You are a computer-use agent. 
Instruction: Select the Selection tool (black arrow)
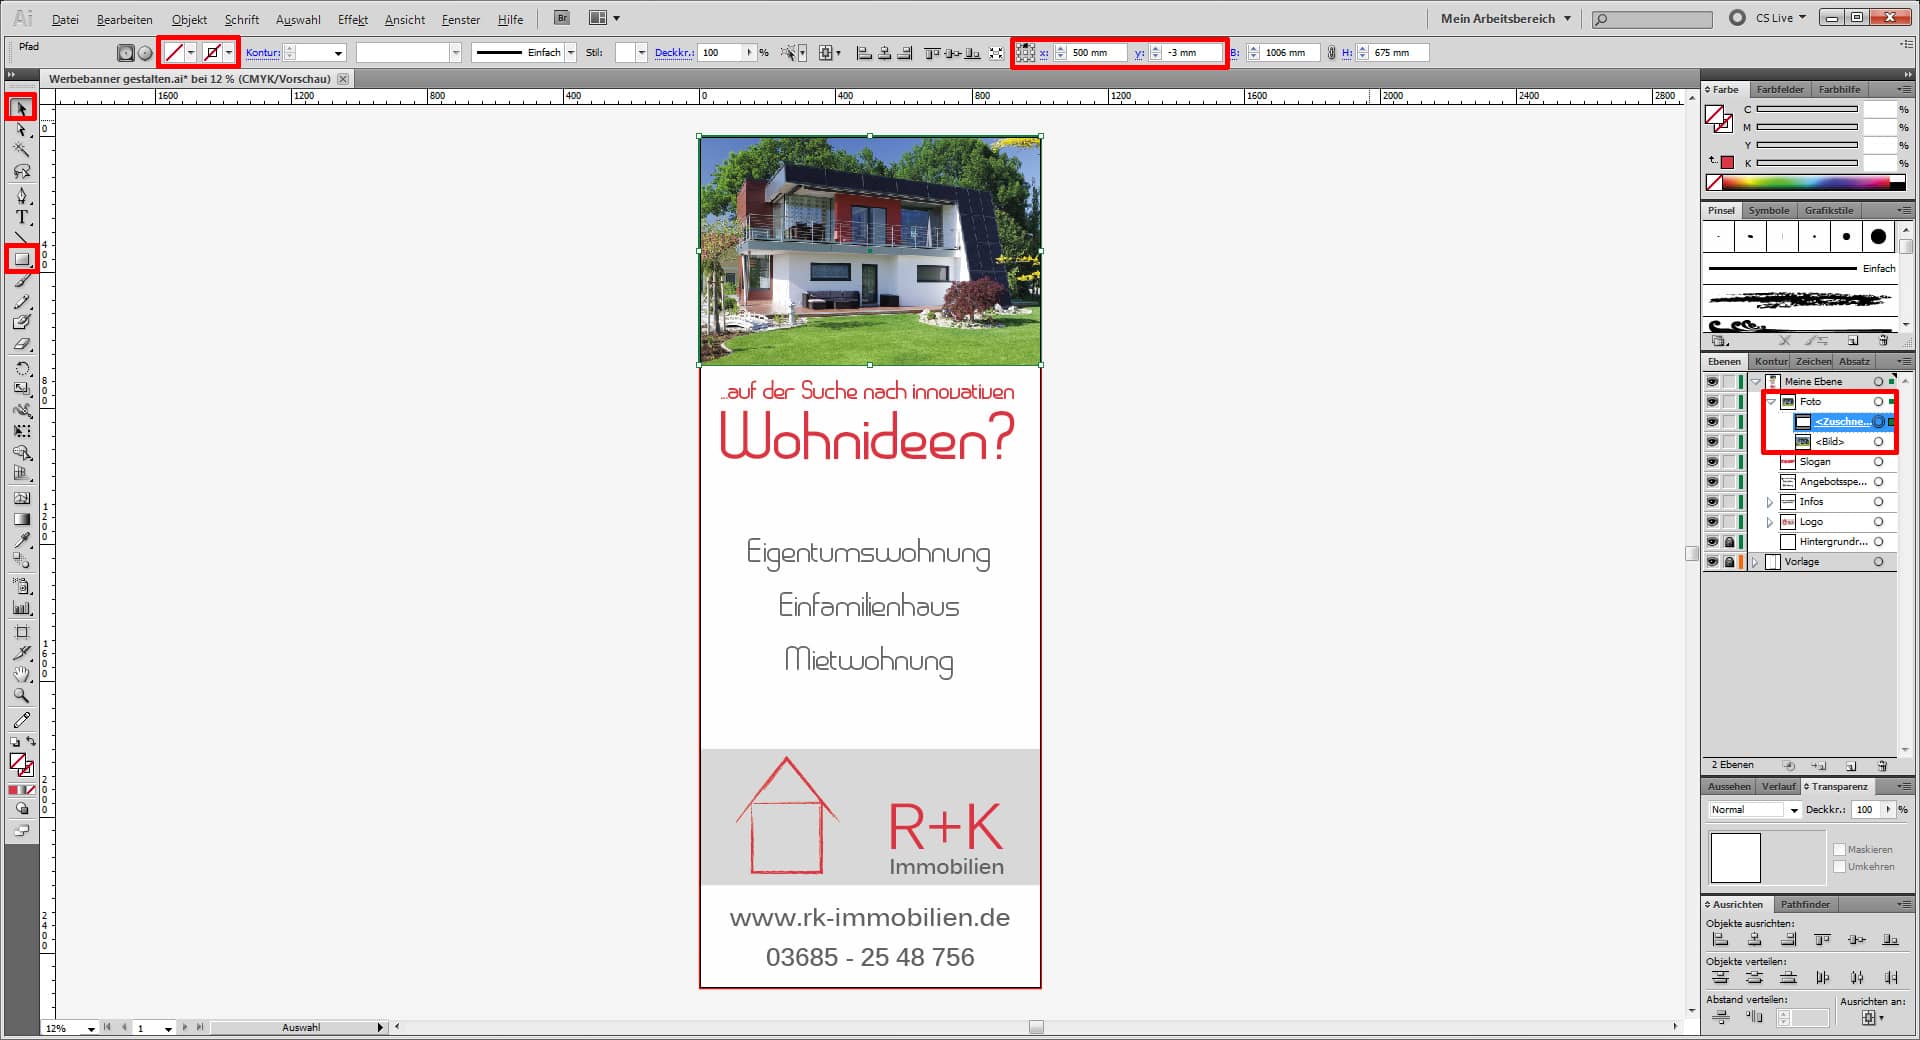pos(20,106)
